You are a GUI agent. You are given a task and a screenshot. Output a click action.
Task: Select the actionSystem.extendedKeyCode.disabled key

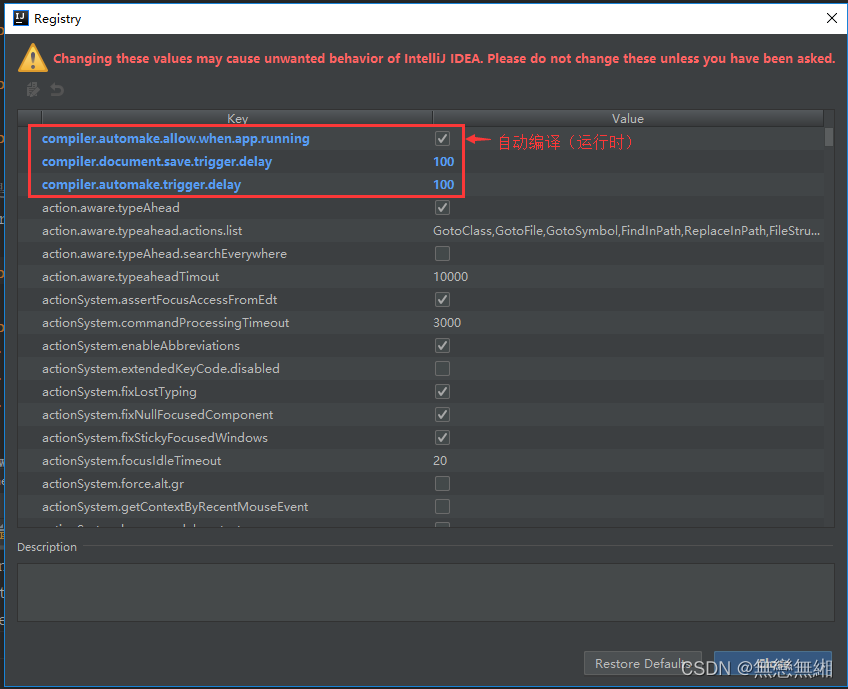(161, 369)
